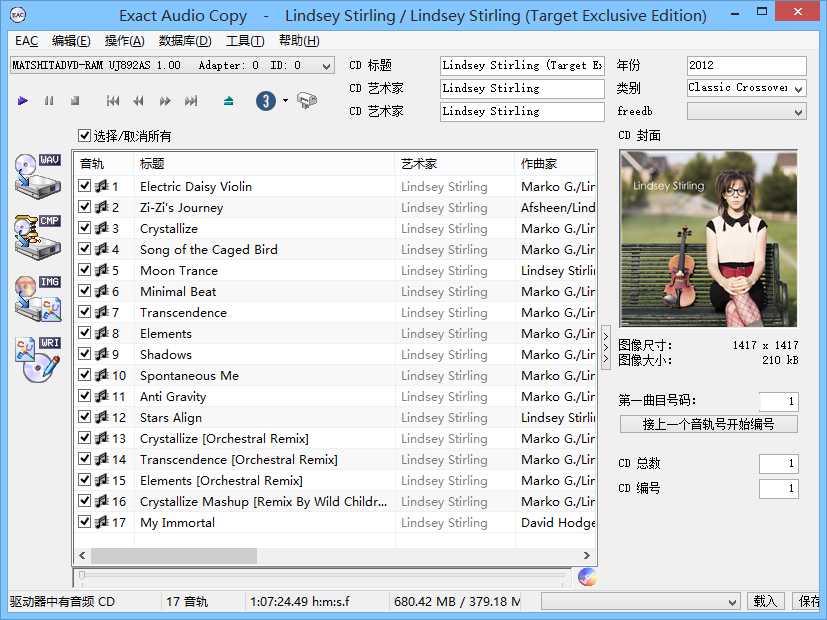Uncheck track 14 Transcendence Orchestral Remix checkbox
Viewport: 827px width, 620px height.
click(x=84, y=459)
